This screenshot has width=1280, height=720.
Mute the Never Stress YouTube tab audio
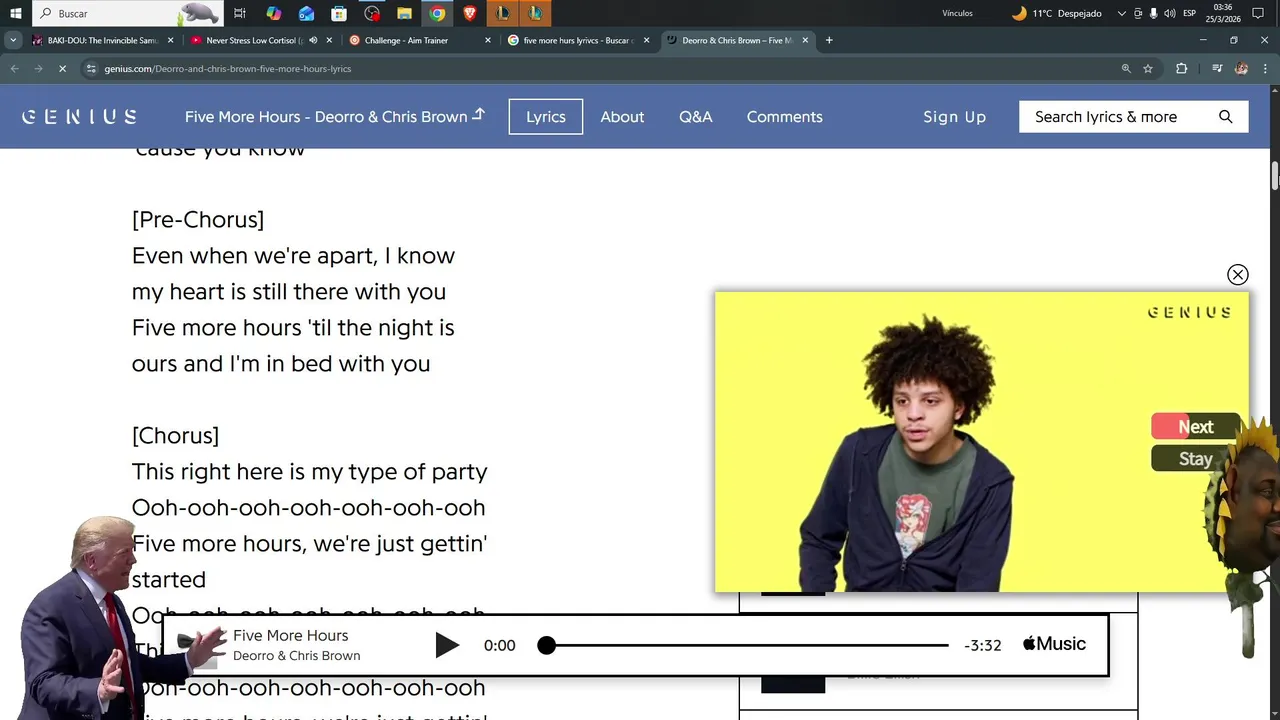tap(313, 40)
